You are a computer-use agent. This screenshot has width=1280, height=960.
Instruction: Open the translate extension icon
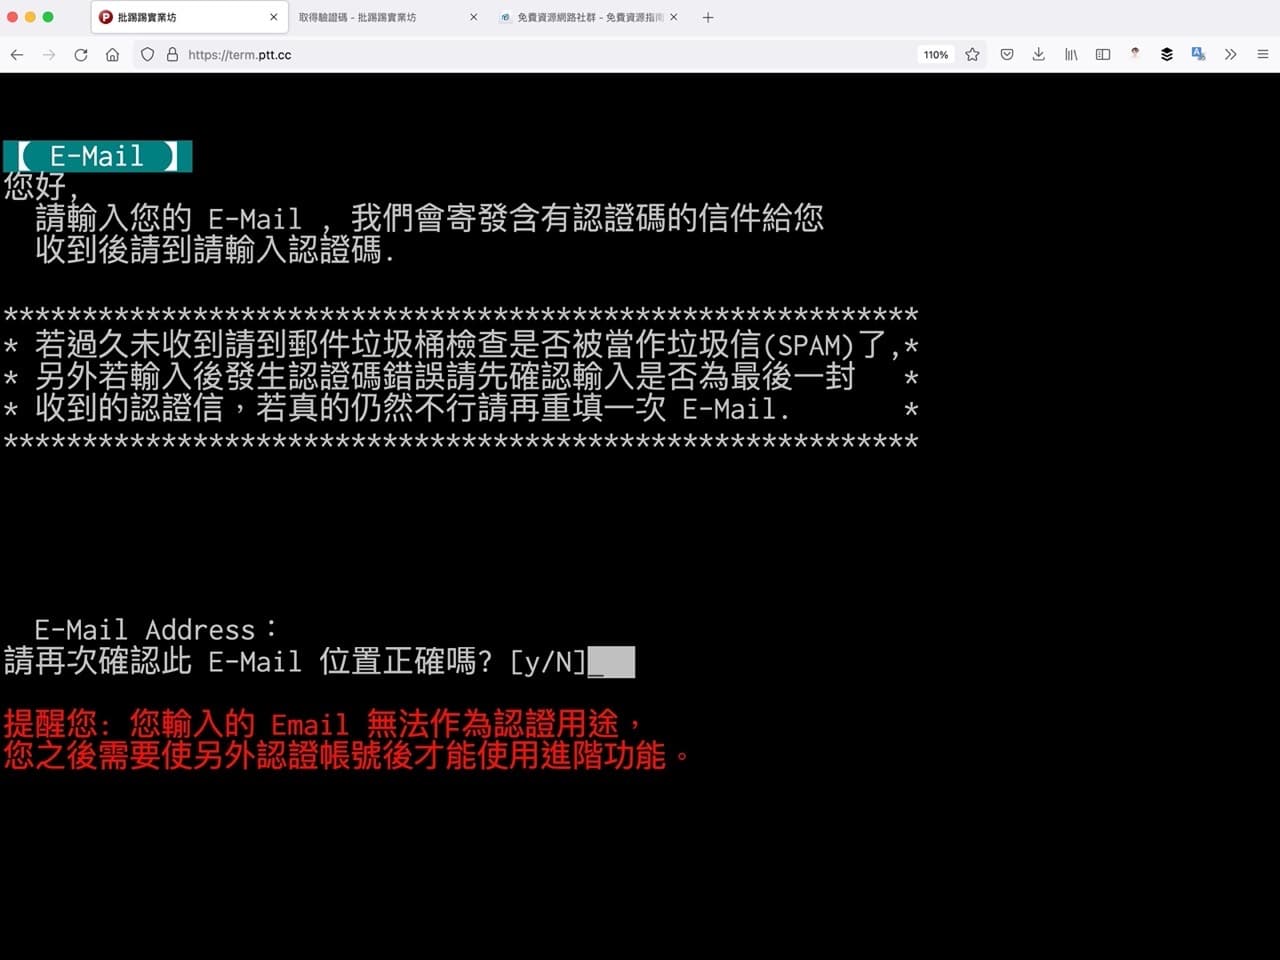click(x=1198, y=55)
